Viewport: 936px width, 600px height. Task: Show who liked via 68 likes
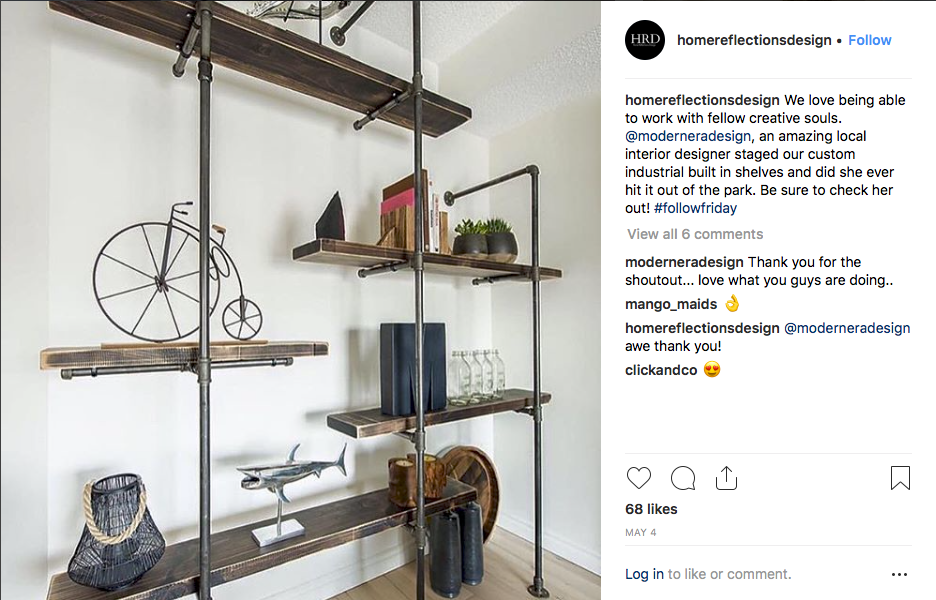[651, 509]
